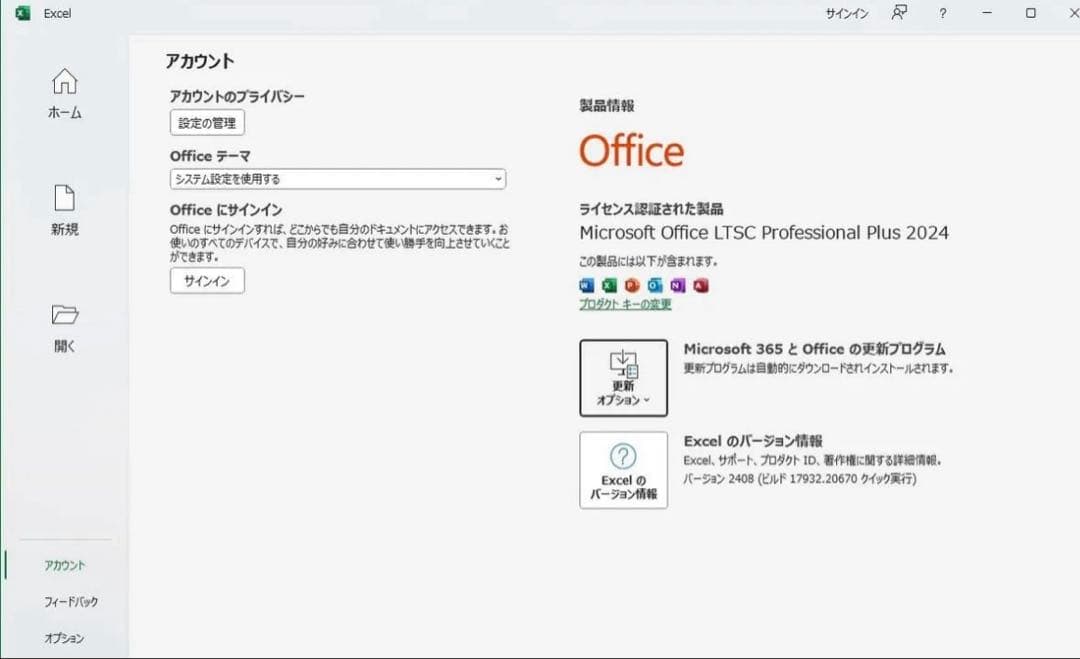Create a new workbook via 新規
This screenshot has width=1080, height=659.
click(65, 210)
